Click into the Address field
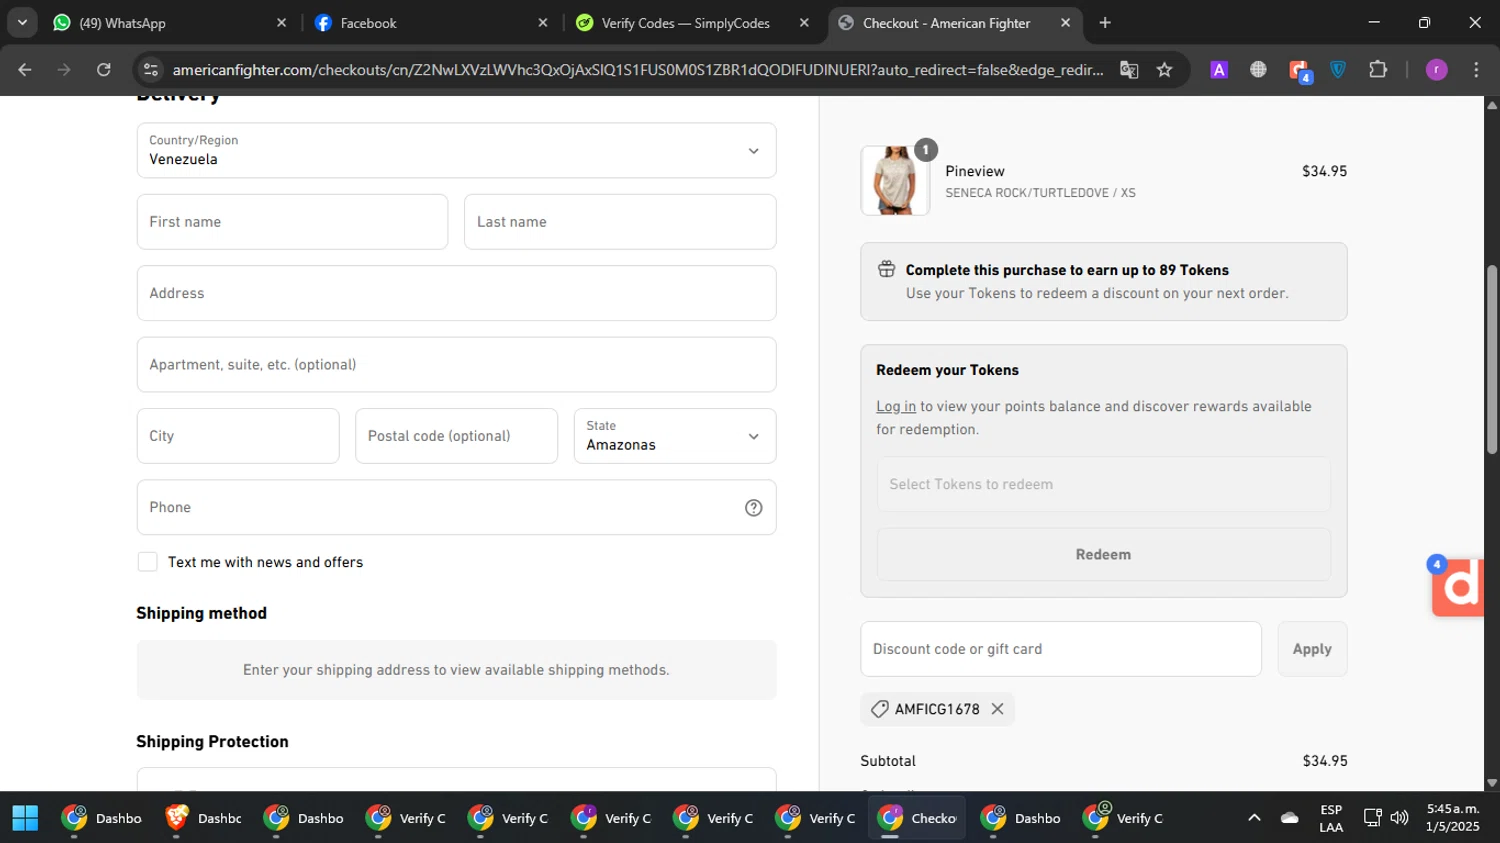Viewport: 1500px width, 843px height. tap(456, 293)
